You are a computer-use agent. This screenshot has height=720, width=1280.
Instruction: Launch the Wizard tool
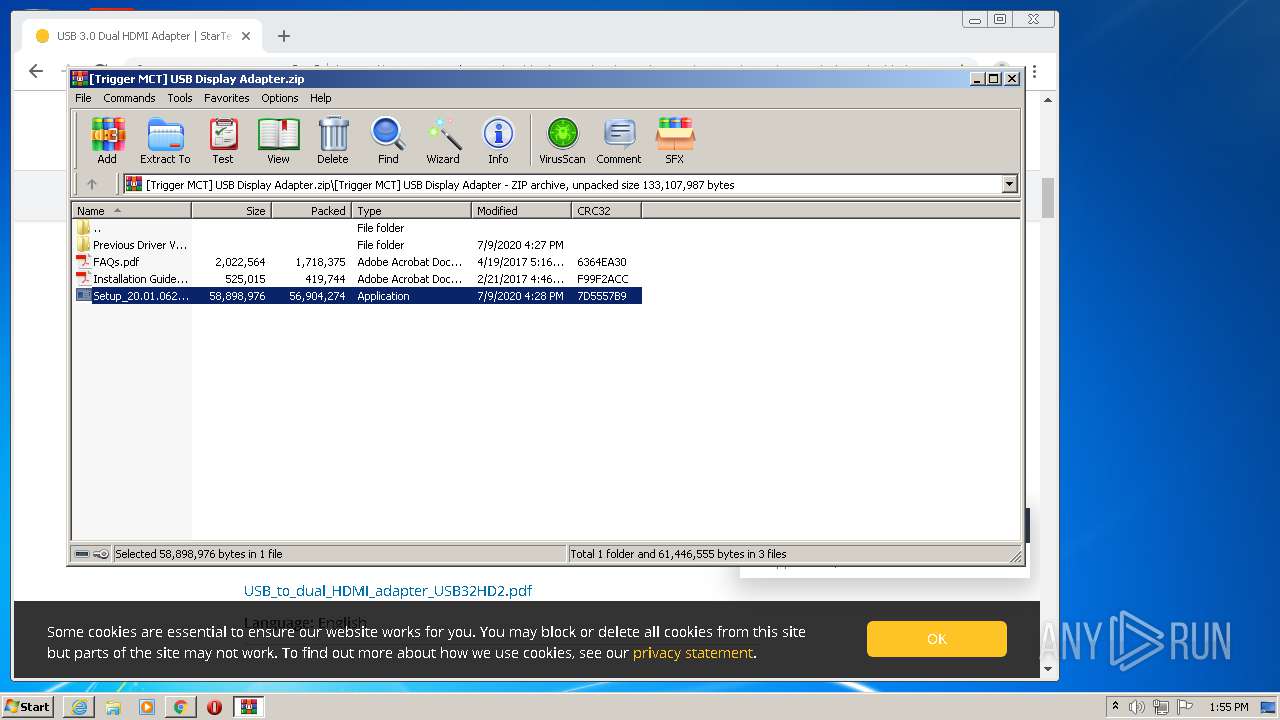(x=443, y=140)
